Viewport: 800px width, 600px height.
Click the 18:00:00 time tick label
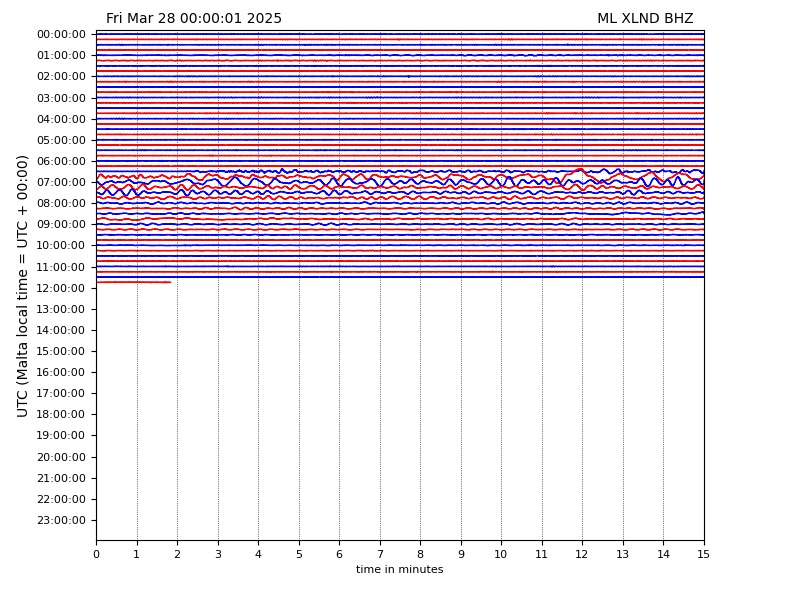[x=61, y=415]
